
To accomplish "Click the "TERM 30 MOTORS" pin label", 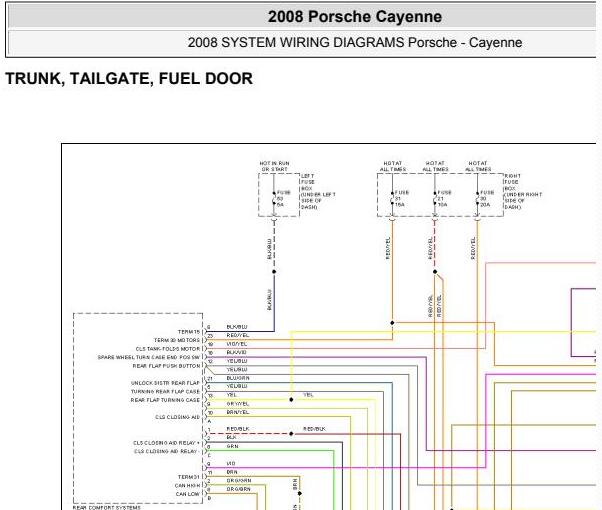I will (x=177, y=340).
